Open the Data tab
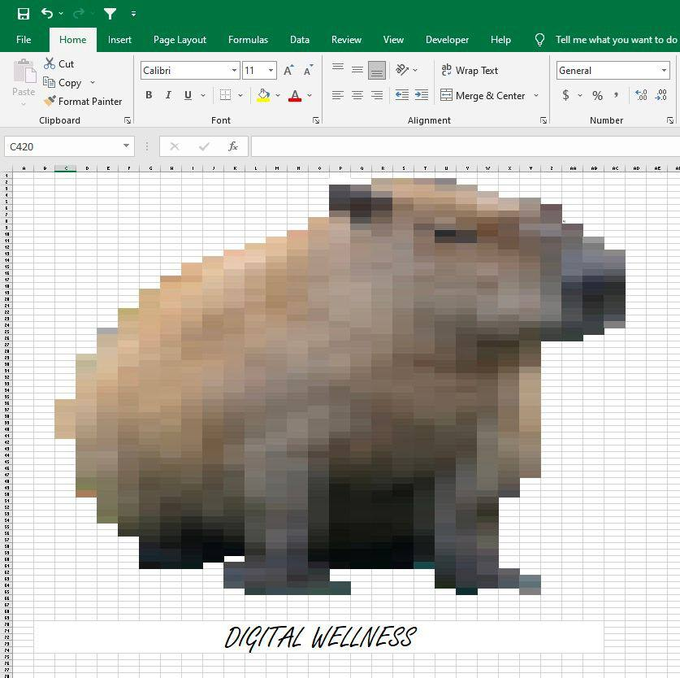The height and width of the screenshot is (678, 680). click(x=300, y=39)
